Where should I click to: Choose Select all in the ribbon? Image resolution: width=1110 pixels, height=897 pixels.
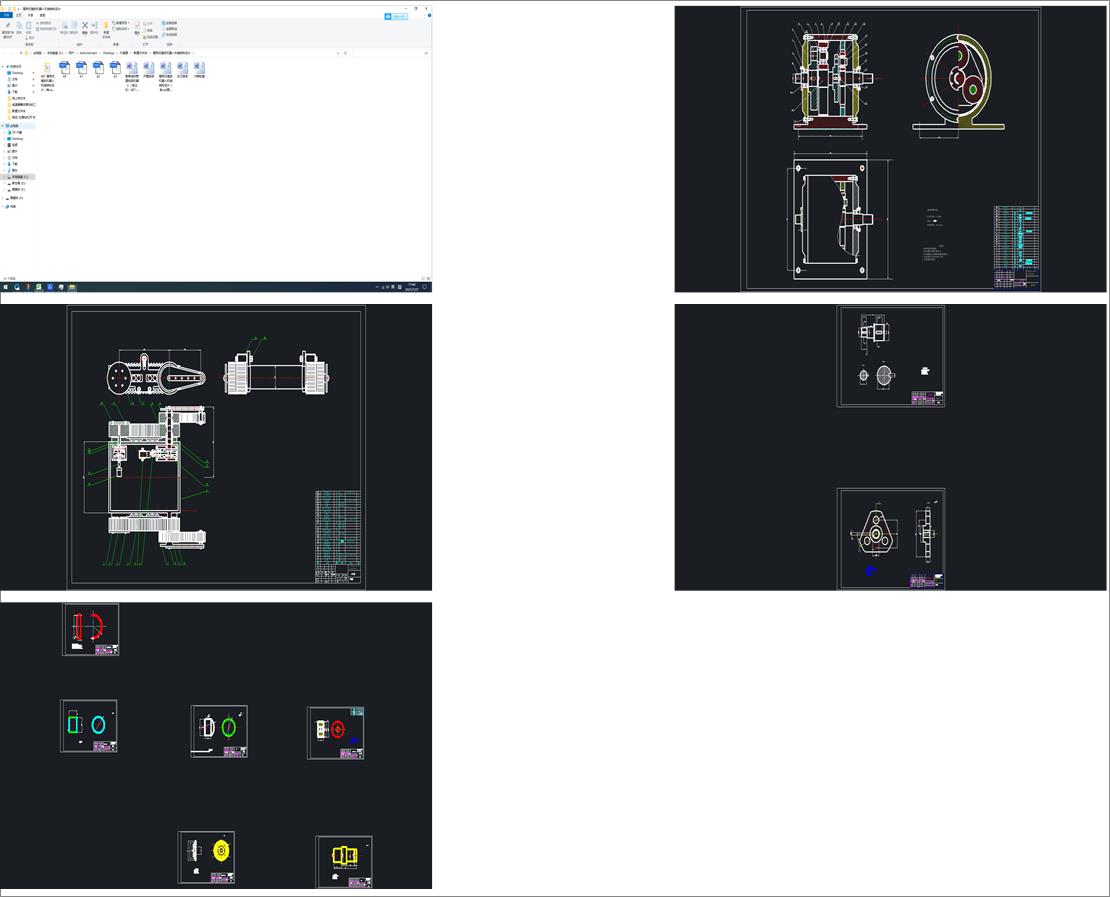[169, 23]
